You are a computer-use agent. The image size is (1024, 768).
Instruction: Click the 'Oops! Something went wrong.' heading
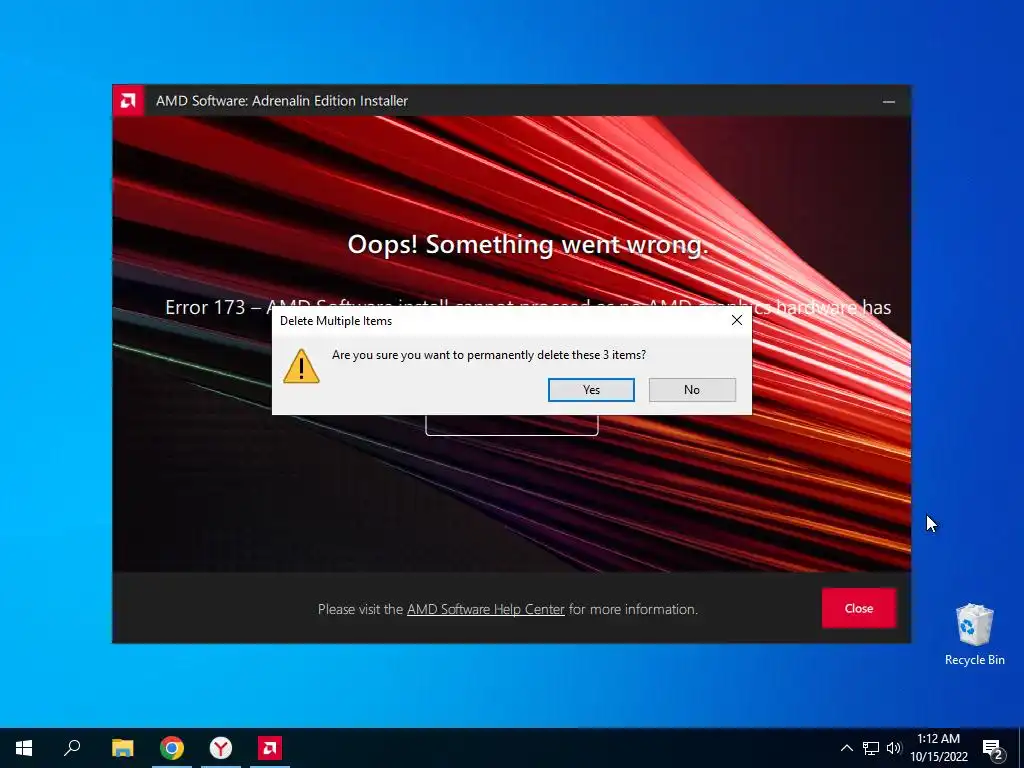click(528, 244)
